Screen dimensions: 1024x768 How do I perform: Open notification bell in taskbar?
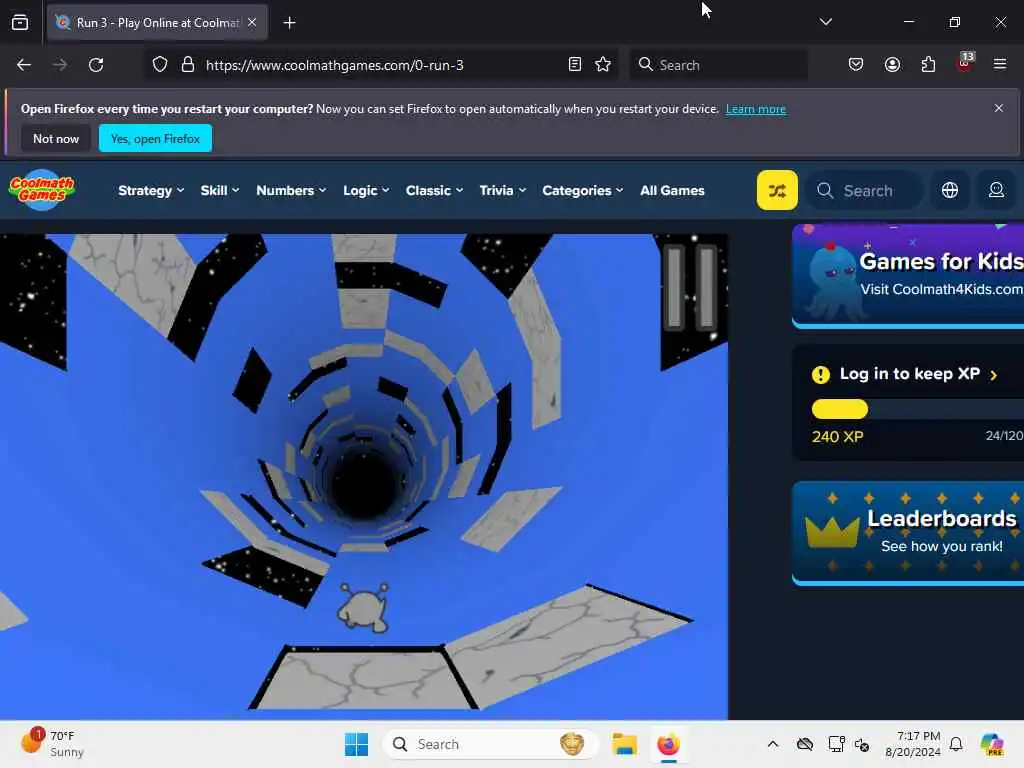(956, 744)
